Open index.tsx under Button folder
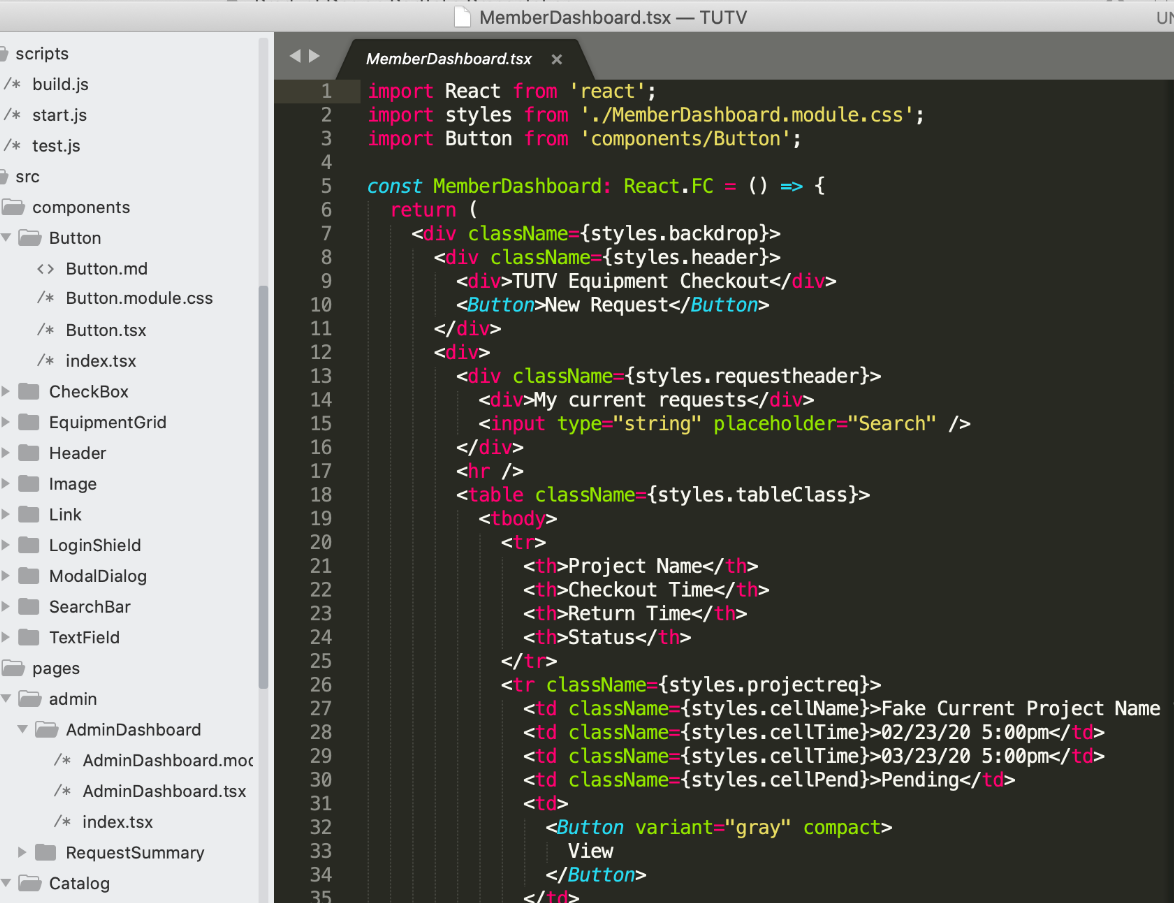The height and width of the screenshot is (903, 1174). click(x=100, y=360)
